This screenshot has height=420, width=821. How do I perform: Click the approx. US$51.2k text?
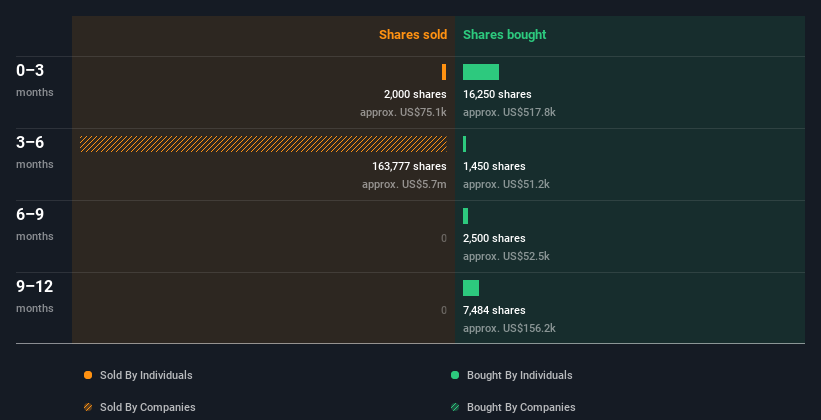click(506, 184)
